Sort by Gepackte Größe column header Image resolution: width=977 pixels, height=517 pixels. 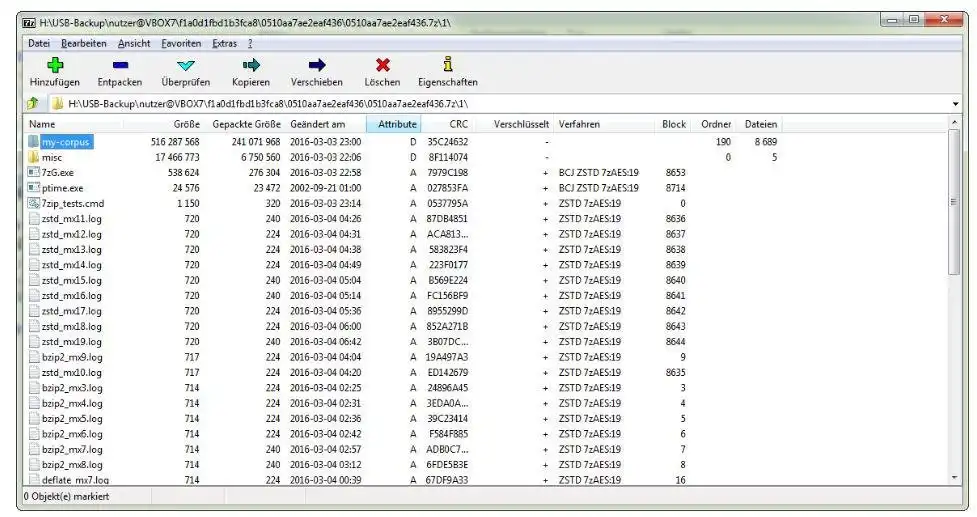(244, 124)
